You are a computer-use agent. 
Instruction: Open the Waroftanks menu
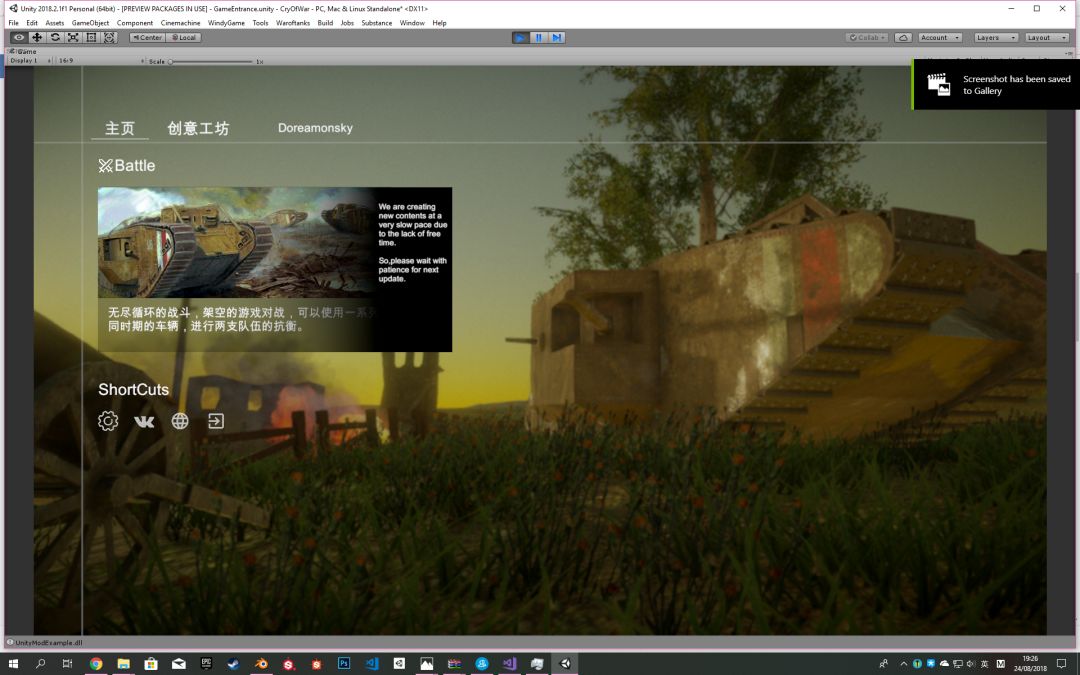[x=293, y=23]
